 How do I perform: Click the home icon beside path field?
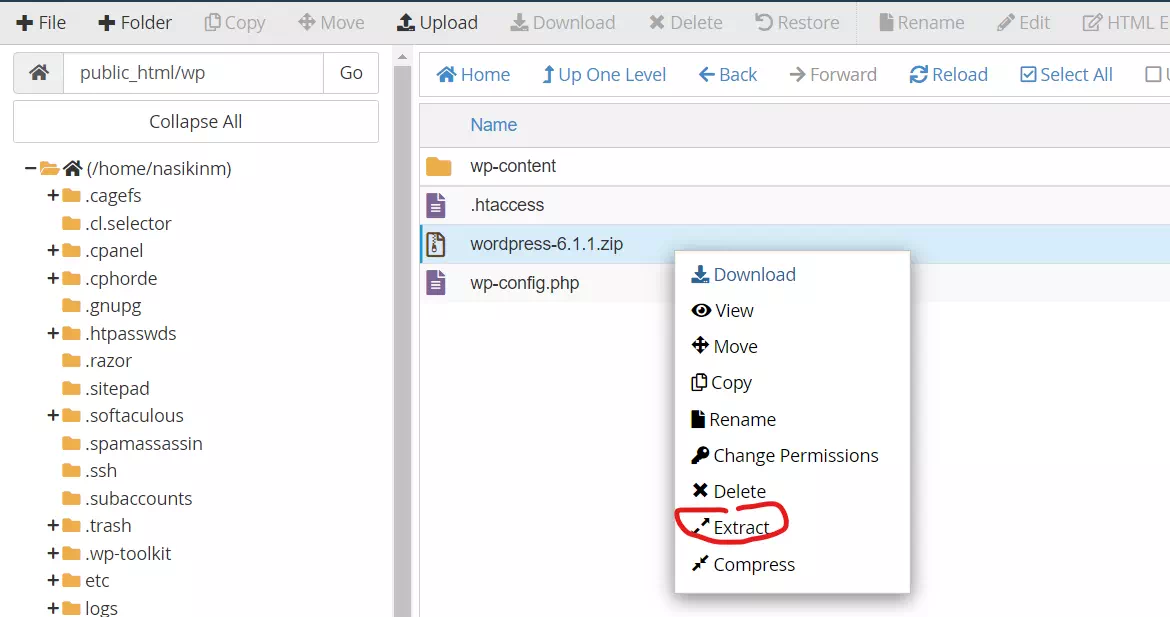point(39,72)
